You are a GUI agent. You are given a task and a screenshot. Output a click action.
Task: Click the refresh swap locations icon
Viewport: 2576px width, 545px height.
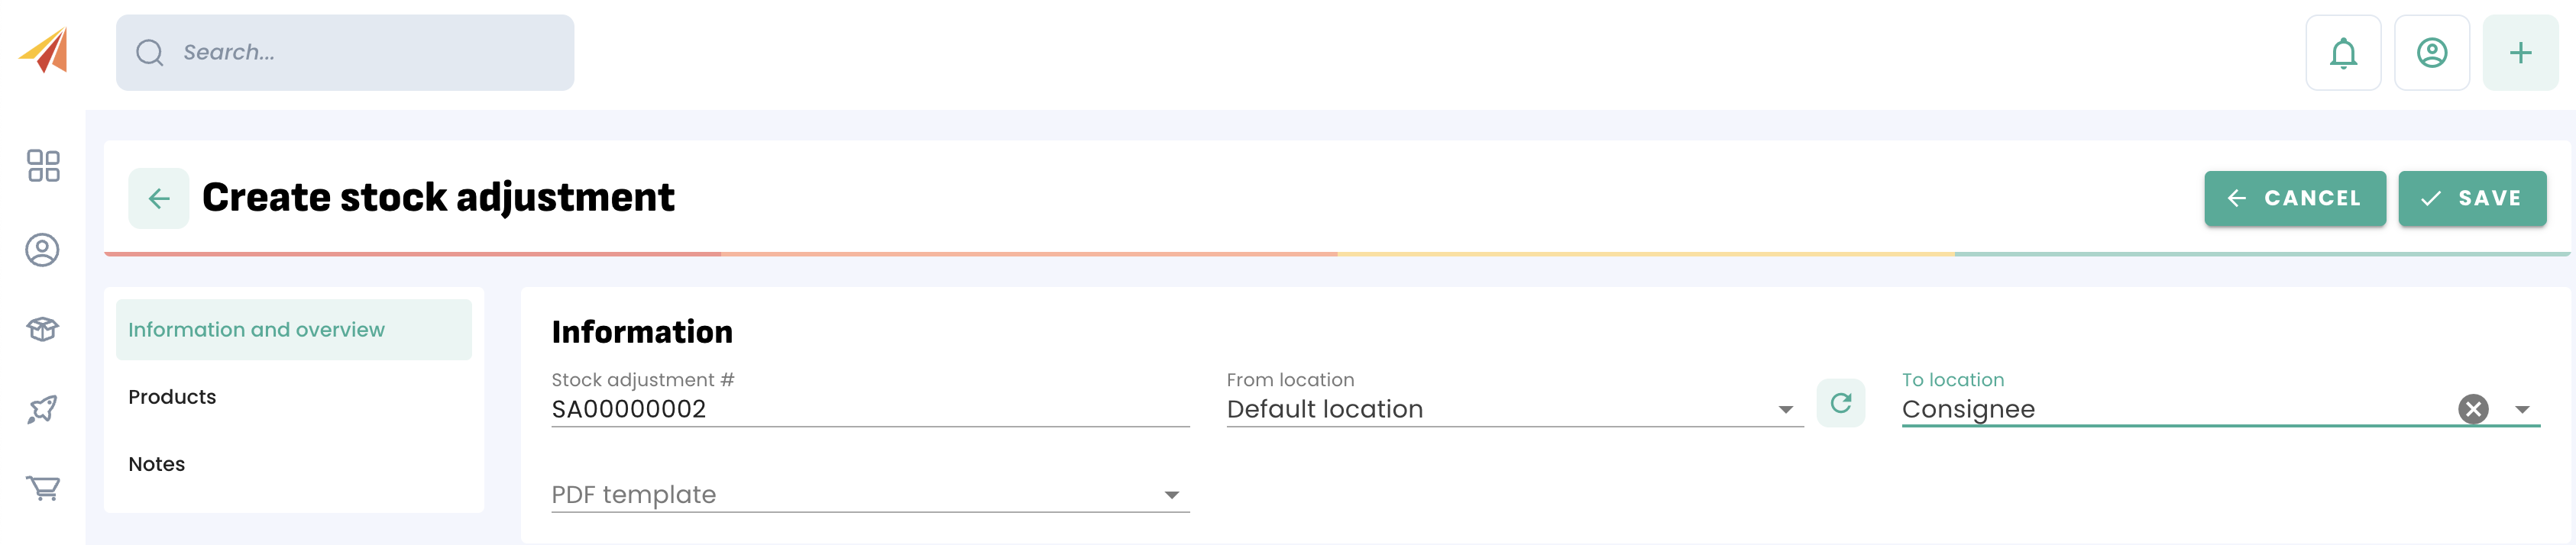click(1840, 403)
